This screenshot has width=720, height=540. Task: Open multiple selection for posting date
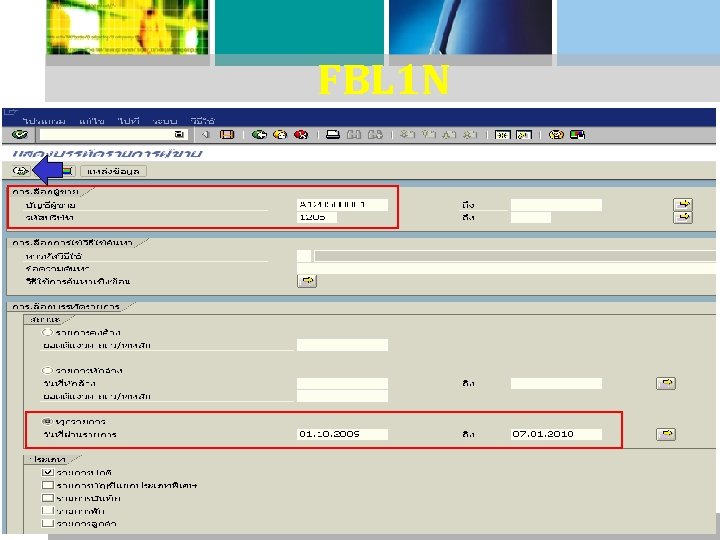click(x=666, y=434)
